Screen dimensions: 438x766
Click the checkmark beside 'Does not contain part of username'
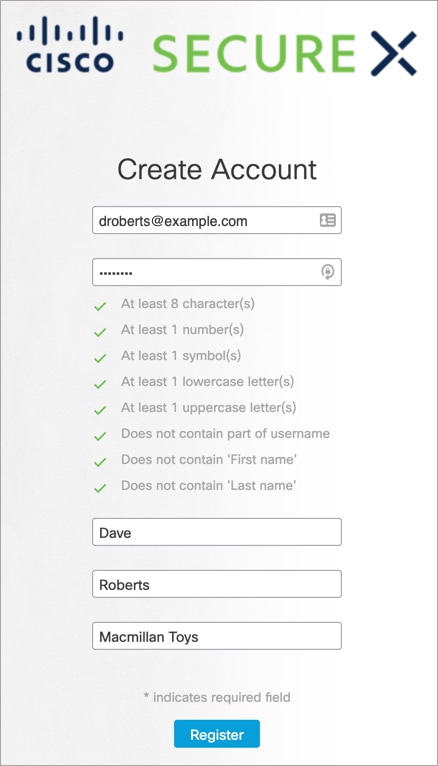tap(100, 436)
